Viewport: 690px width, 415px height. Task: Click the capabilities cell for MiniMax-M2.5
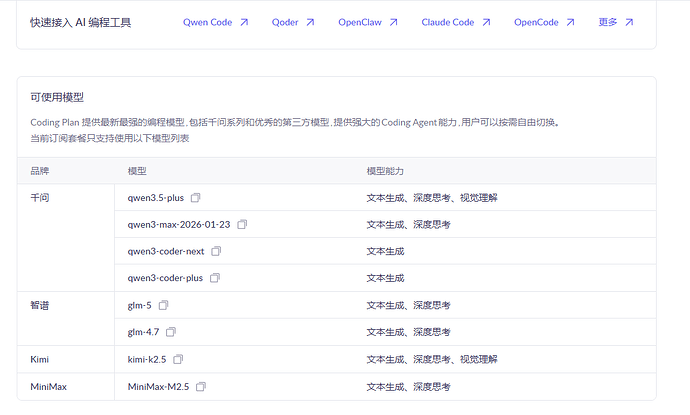click(408, 387)
